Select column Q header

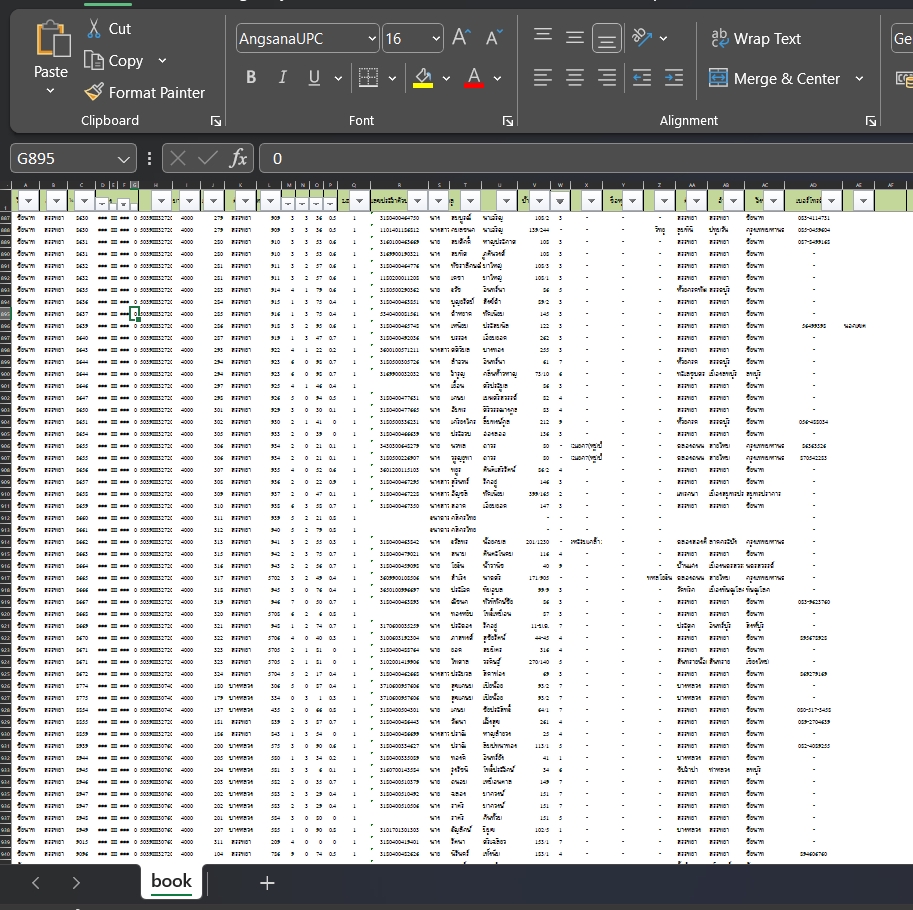tap(353, 185)
